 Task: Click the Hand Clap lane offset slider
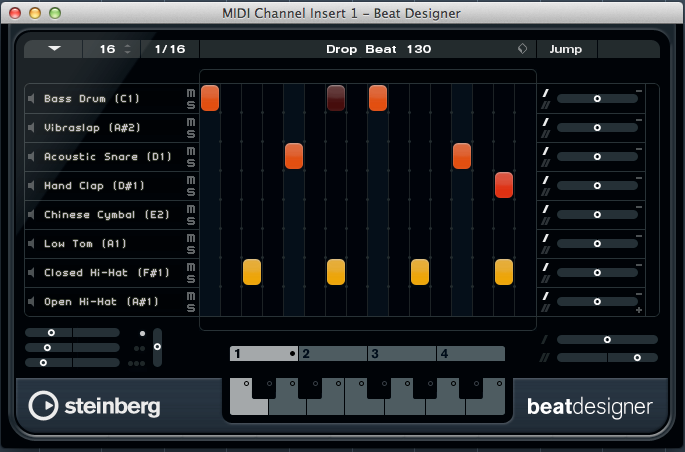597,186
